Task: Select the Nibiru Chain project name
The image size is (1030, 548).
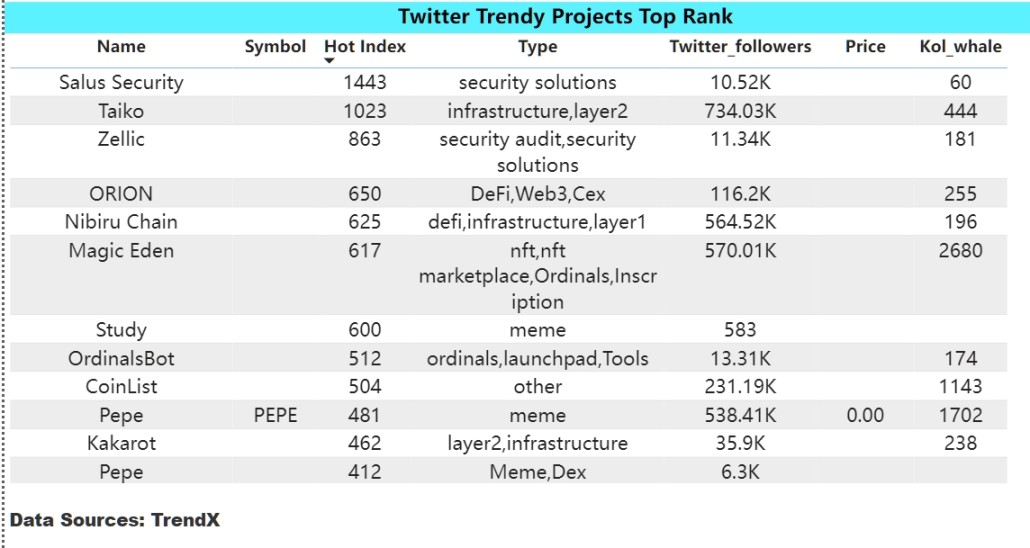Action: point(121,221)
